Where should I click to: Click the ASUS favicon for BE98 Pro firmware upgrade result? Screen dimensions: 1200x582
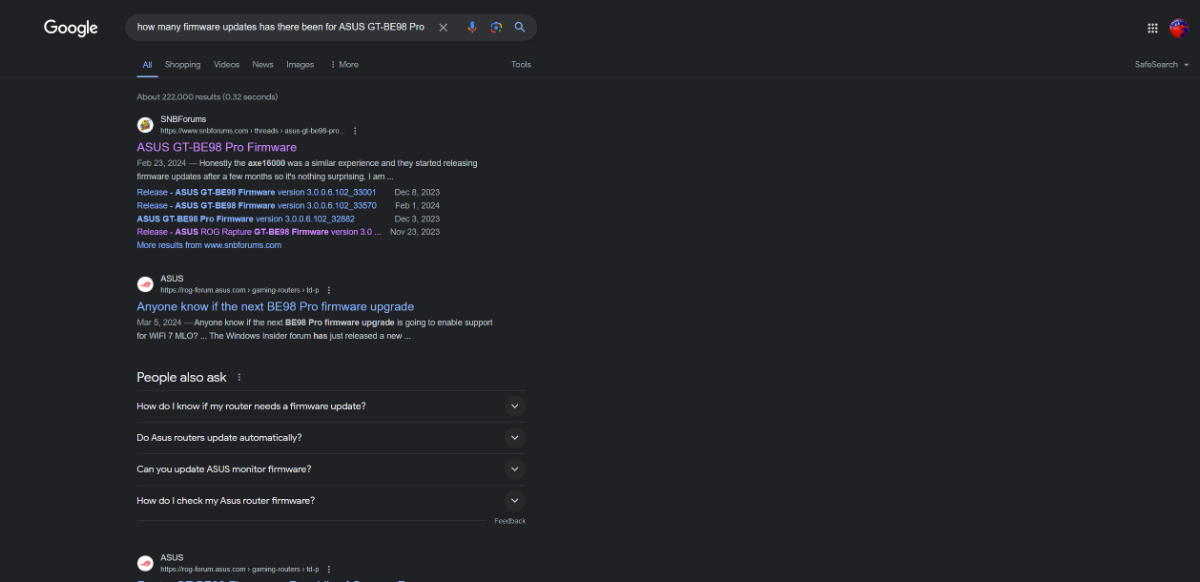point(145,284)
